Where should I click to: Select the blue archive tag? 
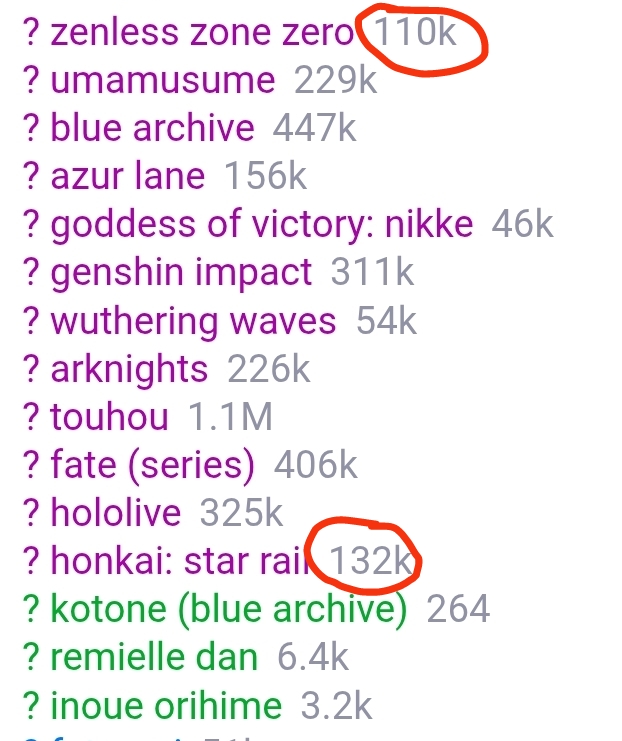[152, 128]
